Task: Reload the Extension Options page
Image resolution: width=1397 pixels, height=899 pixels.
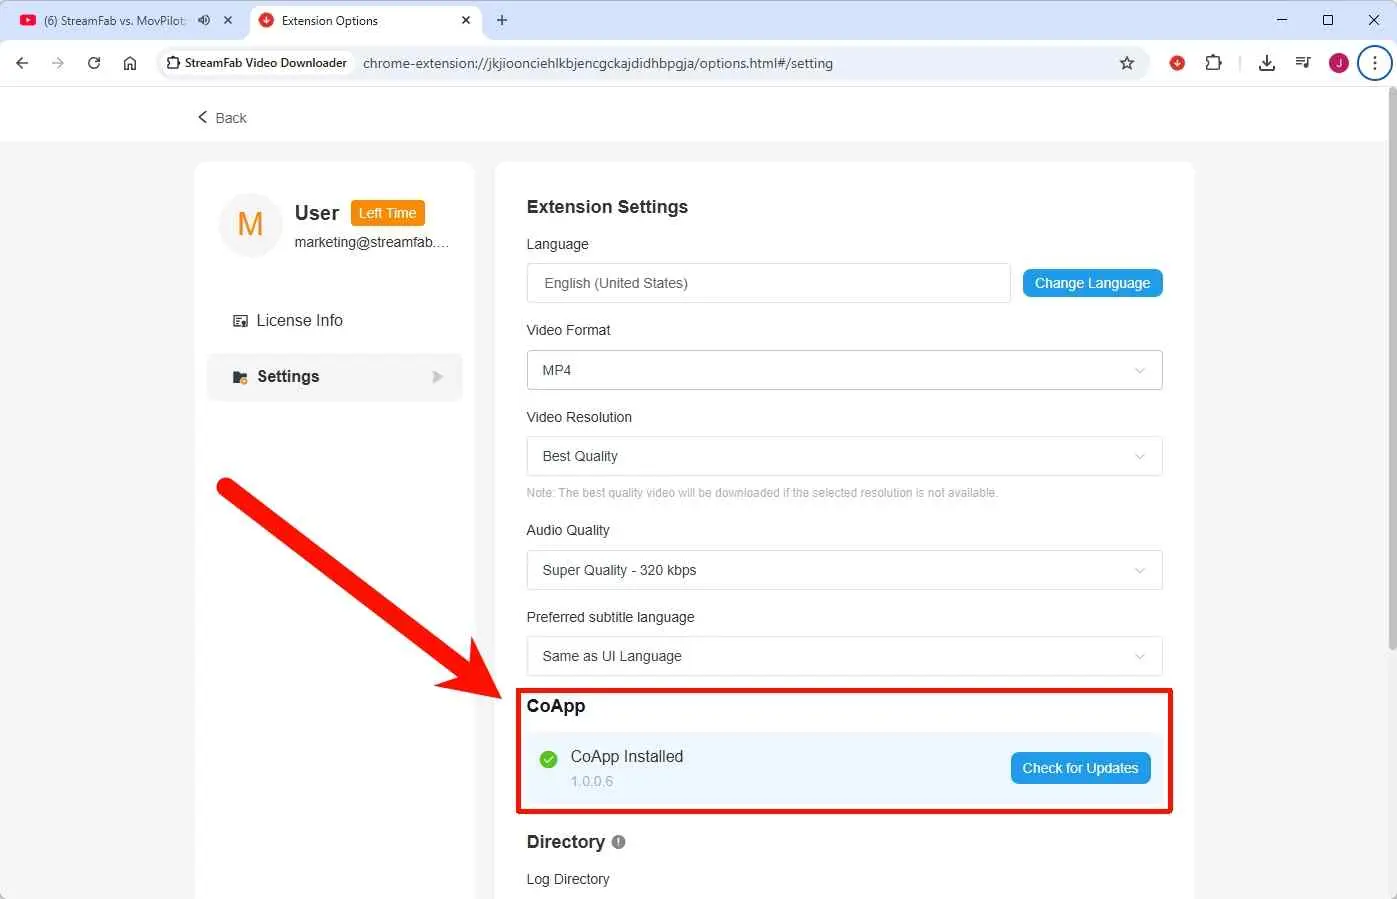Action: coord(94,63)
